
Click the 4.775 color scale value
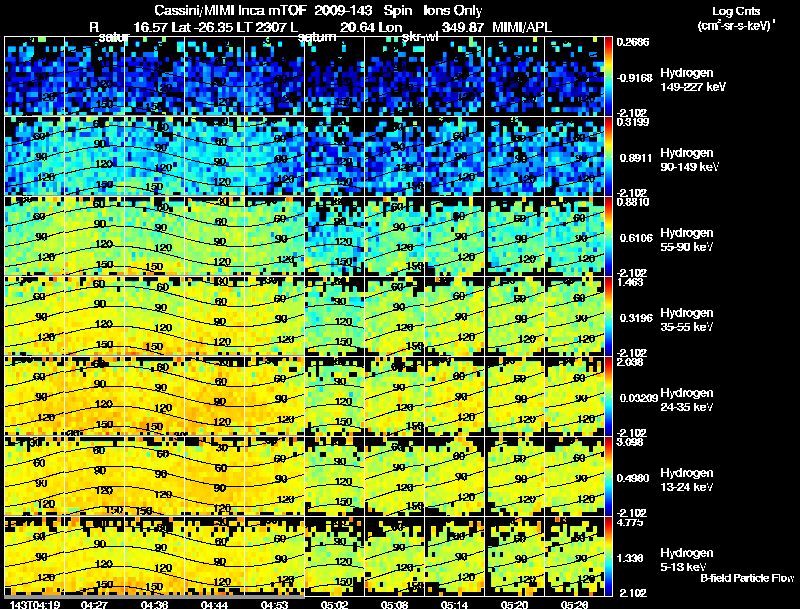pyautogui.click(x=630, y=522)
